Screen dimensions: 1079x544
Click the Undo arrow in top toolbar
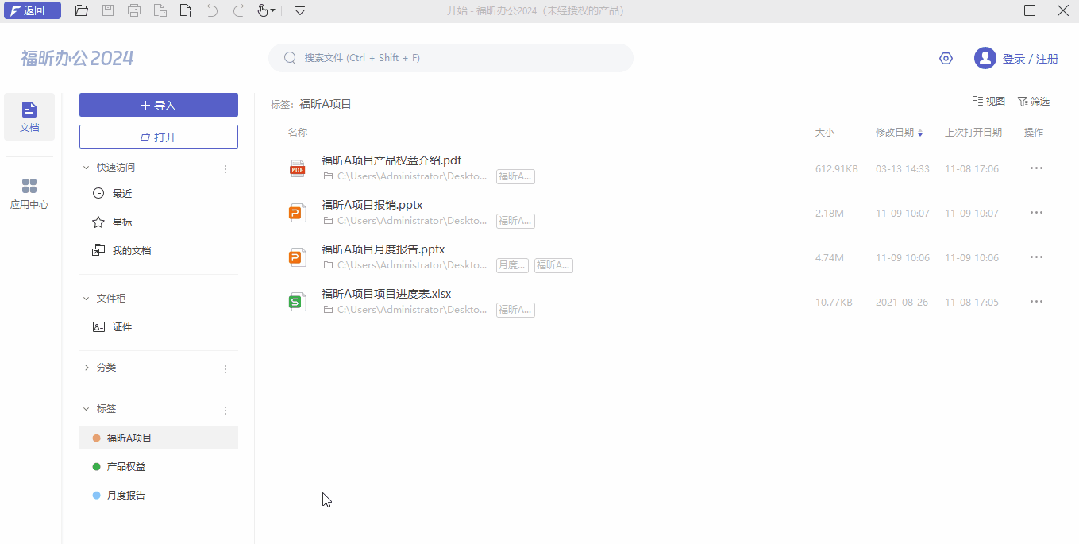(212, 11)
